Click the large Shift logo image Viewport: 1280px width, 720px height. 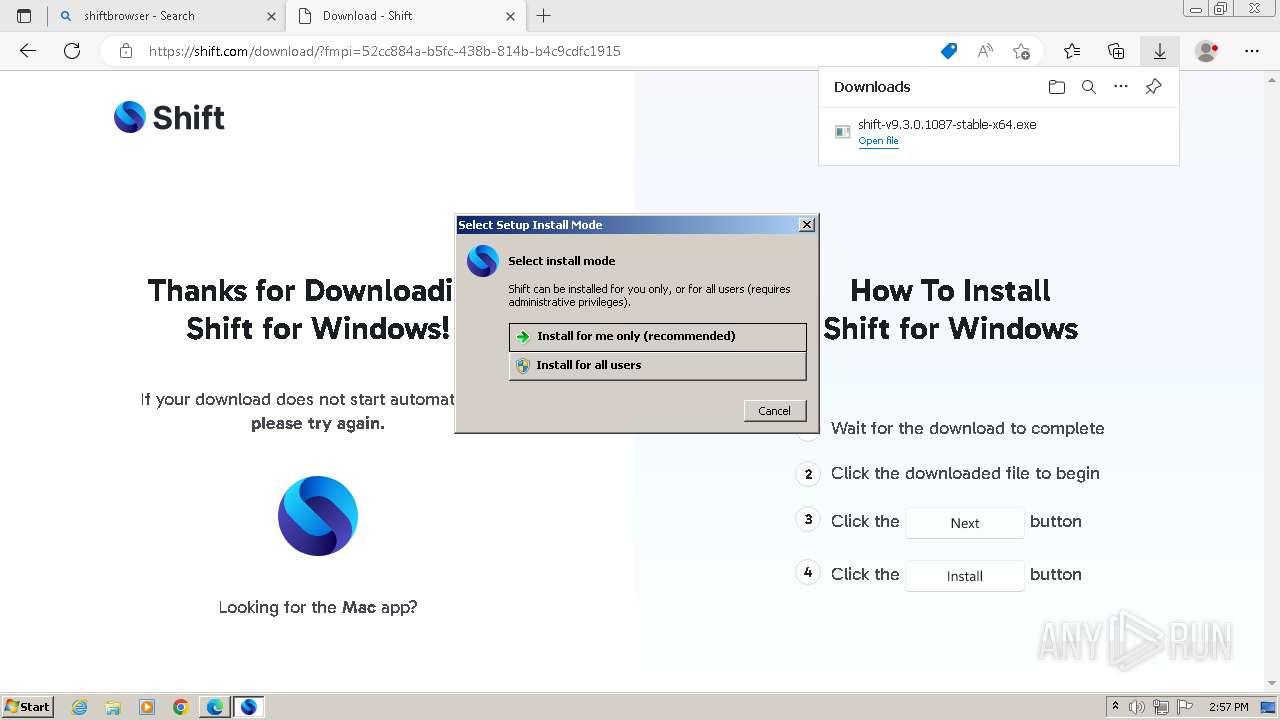coord(318,516)
